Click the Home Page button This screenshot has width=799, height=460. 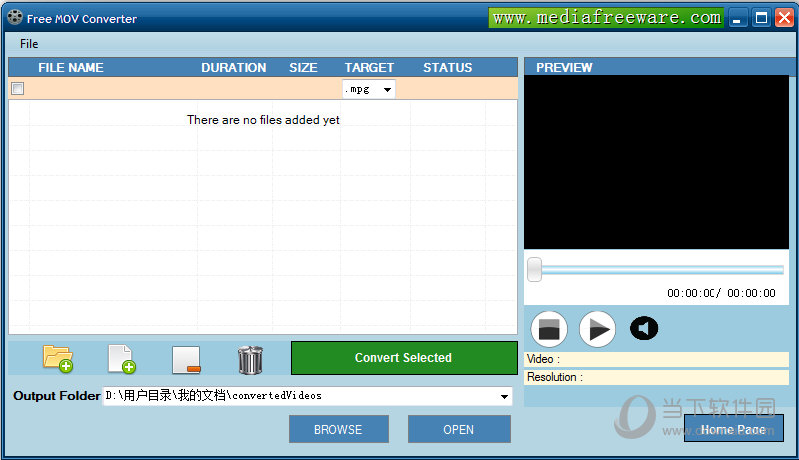(x=733, y=429)
